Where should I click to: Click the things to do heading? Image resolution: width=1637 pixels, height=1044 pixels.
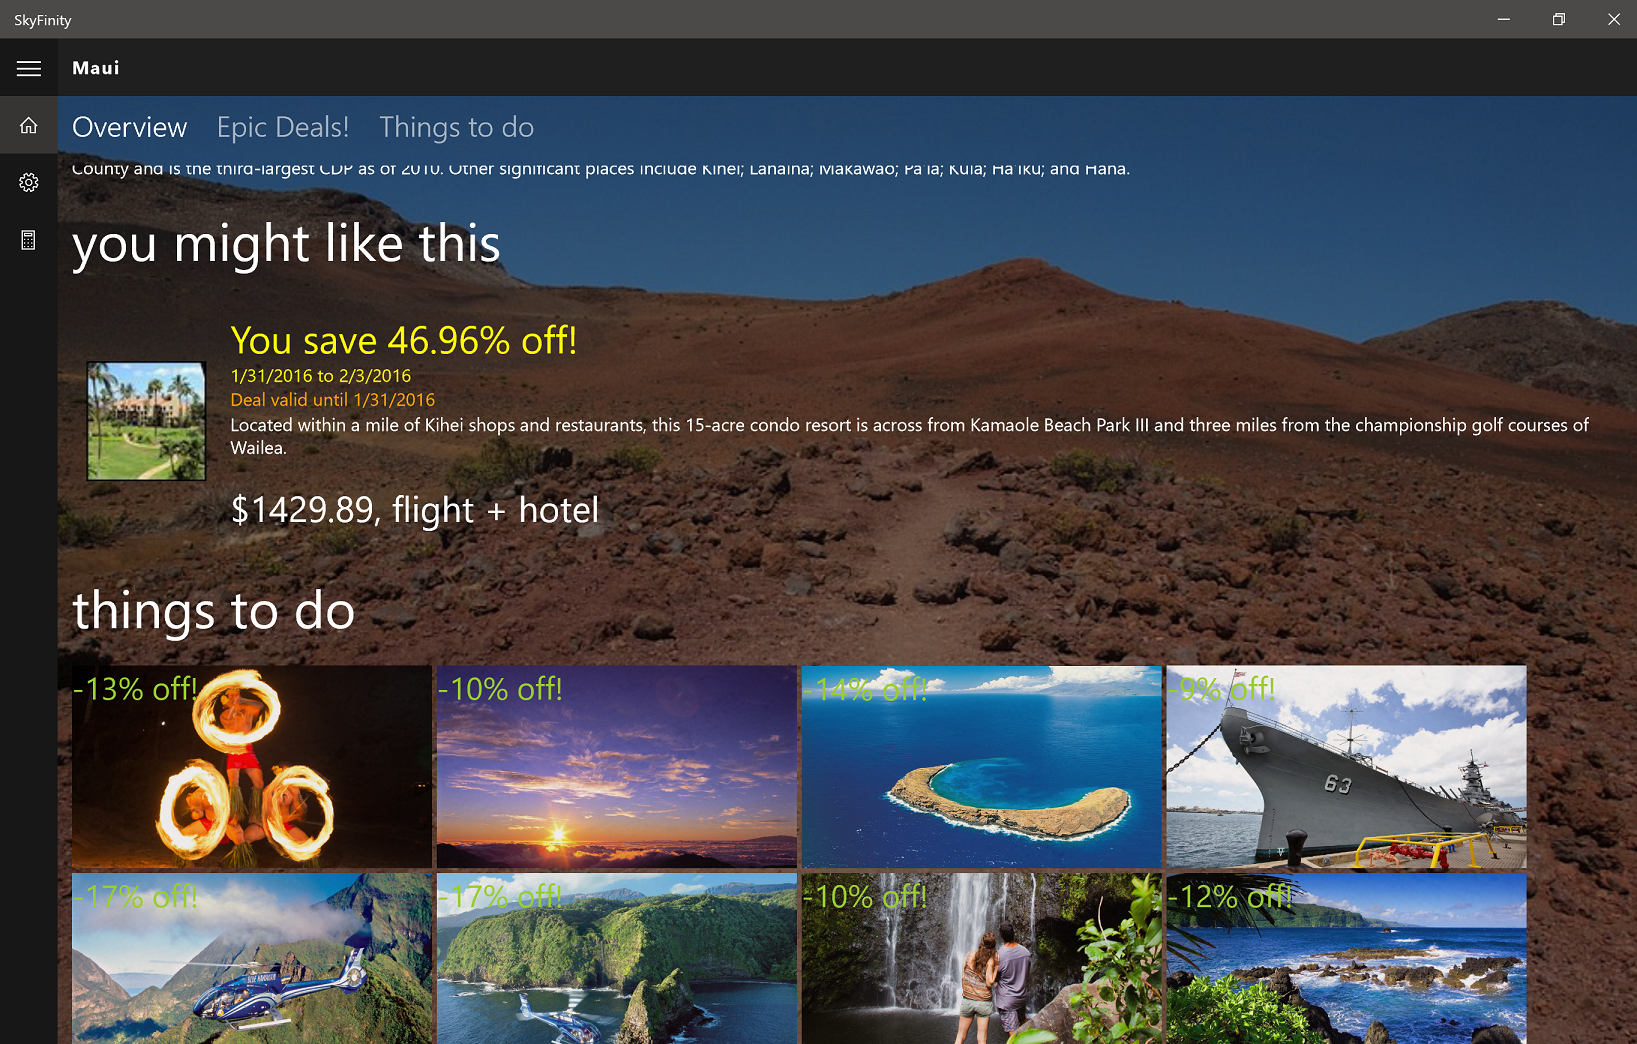[214, 610]
